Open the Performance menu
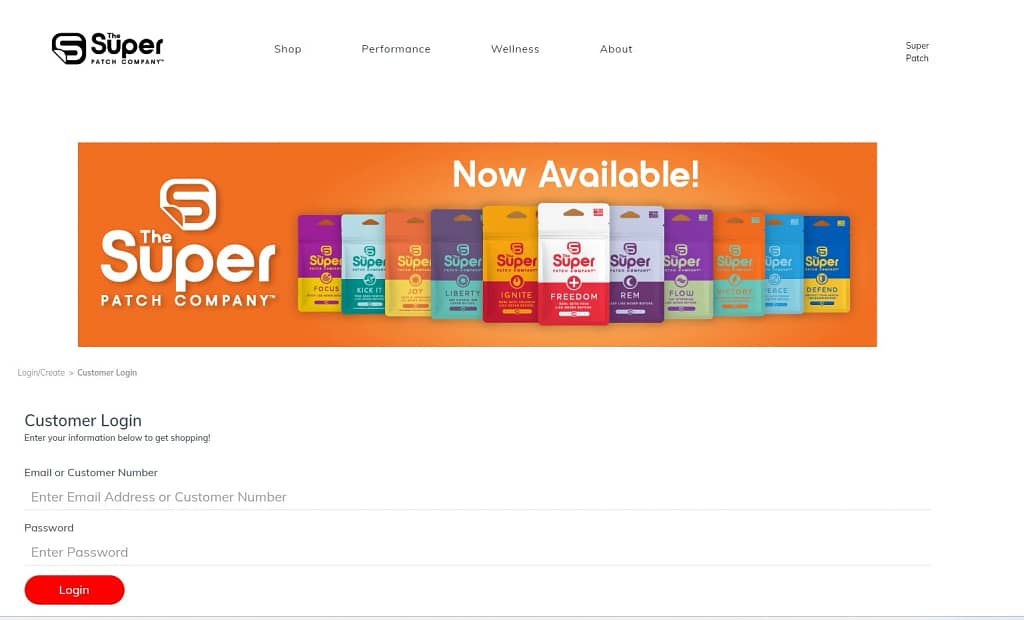This screenshot has height=620, width=1024. coord(396,49)
